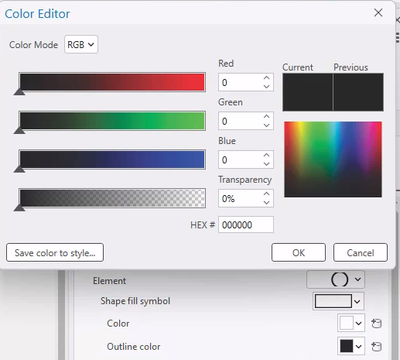
Task: Open the Color Mode RGB dropdown
Action: click(x=81, y=45)
